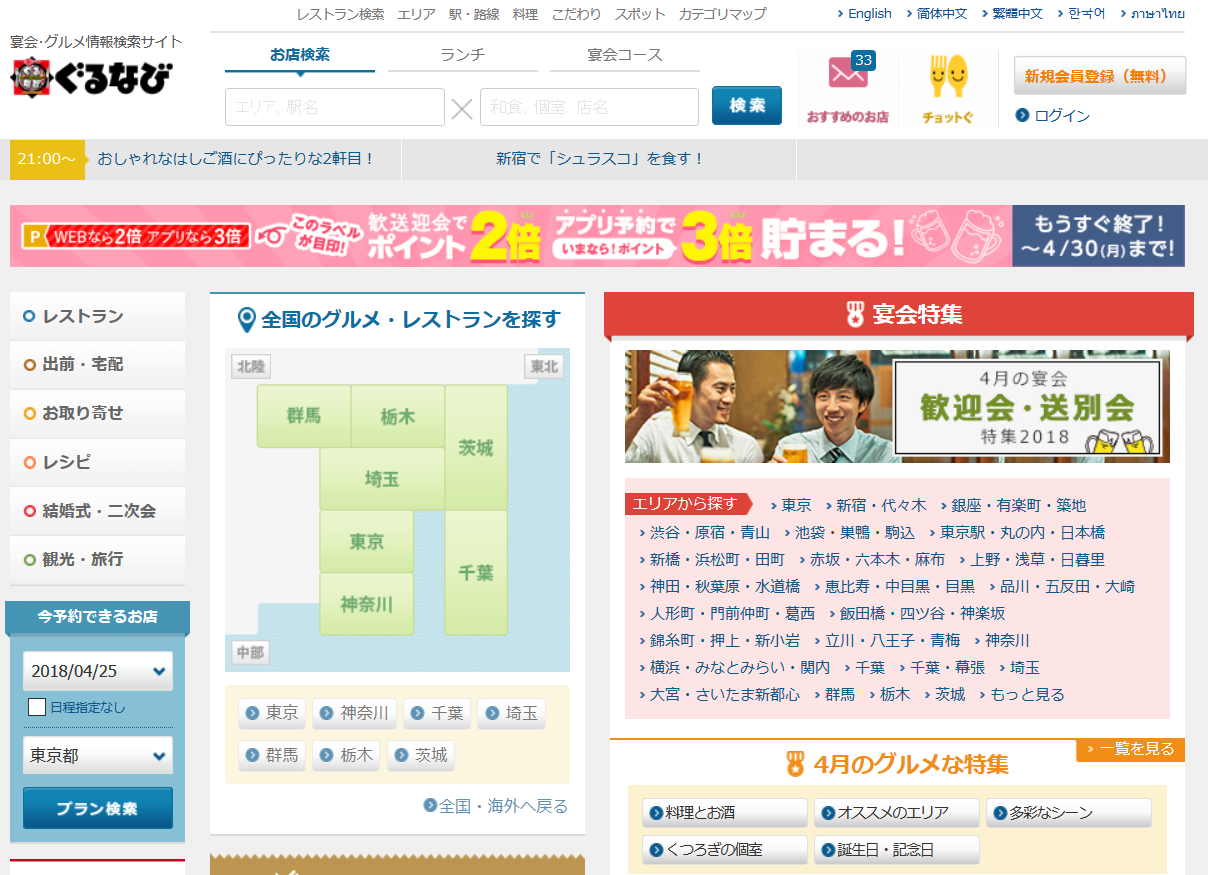Click 新規会員登録（無料） button
1208x875 pixels.
[x=1099, y=76]
